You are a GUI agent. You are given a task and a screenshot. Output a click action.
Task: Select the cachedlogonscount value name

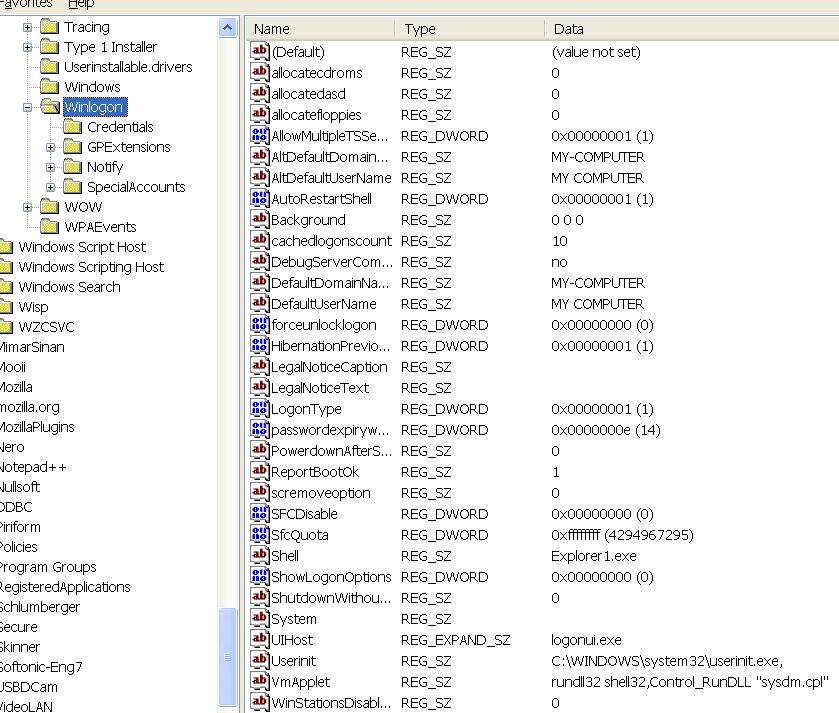[331, 241]
